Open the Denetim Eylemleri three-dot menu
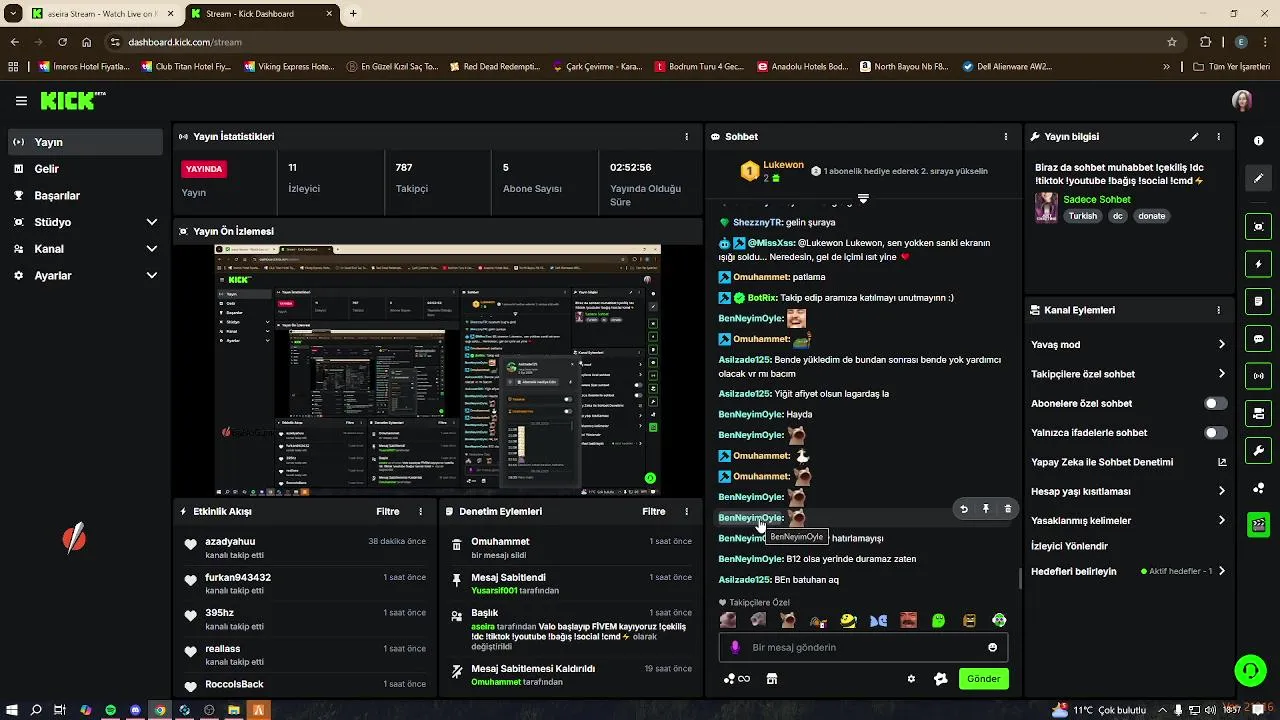This screenshot has width=1280, height=720. point(686,511)
